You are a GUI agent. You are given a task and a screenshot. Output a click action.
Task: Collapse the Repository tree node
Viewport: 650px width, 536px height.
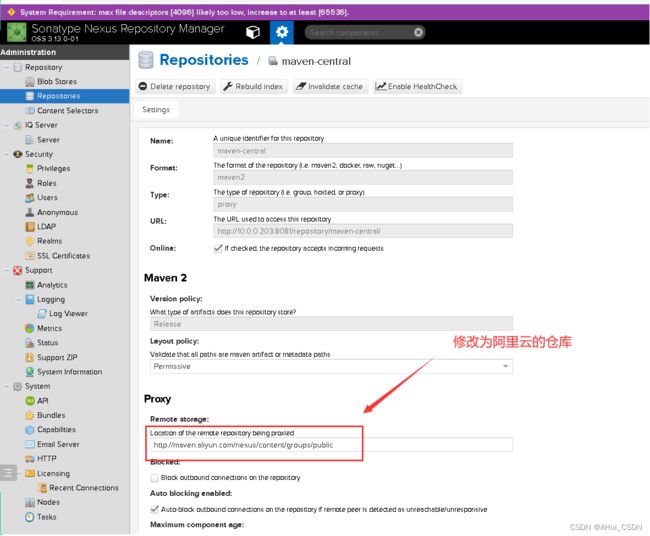click(6, 67)
